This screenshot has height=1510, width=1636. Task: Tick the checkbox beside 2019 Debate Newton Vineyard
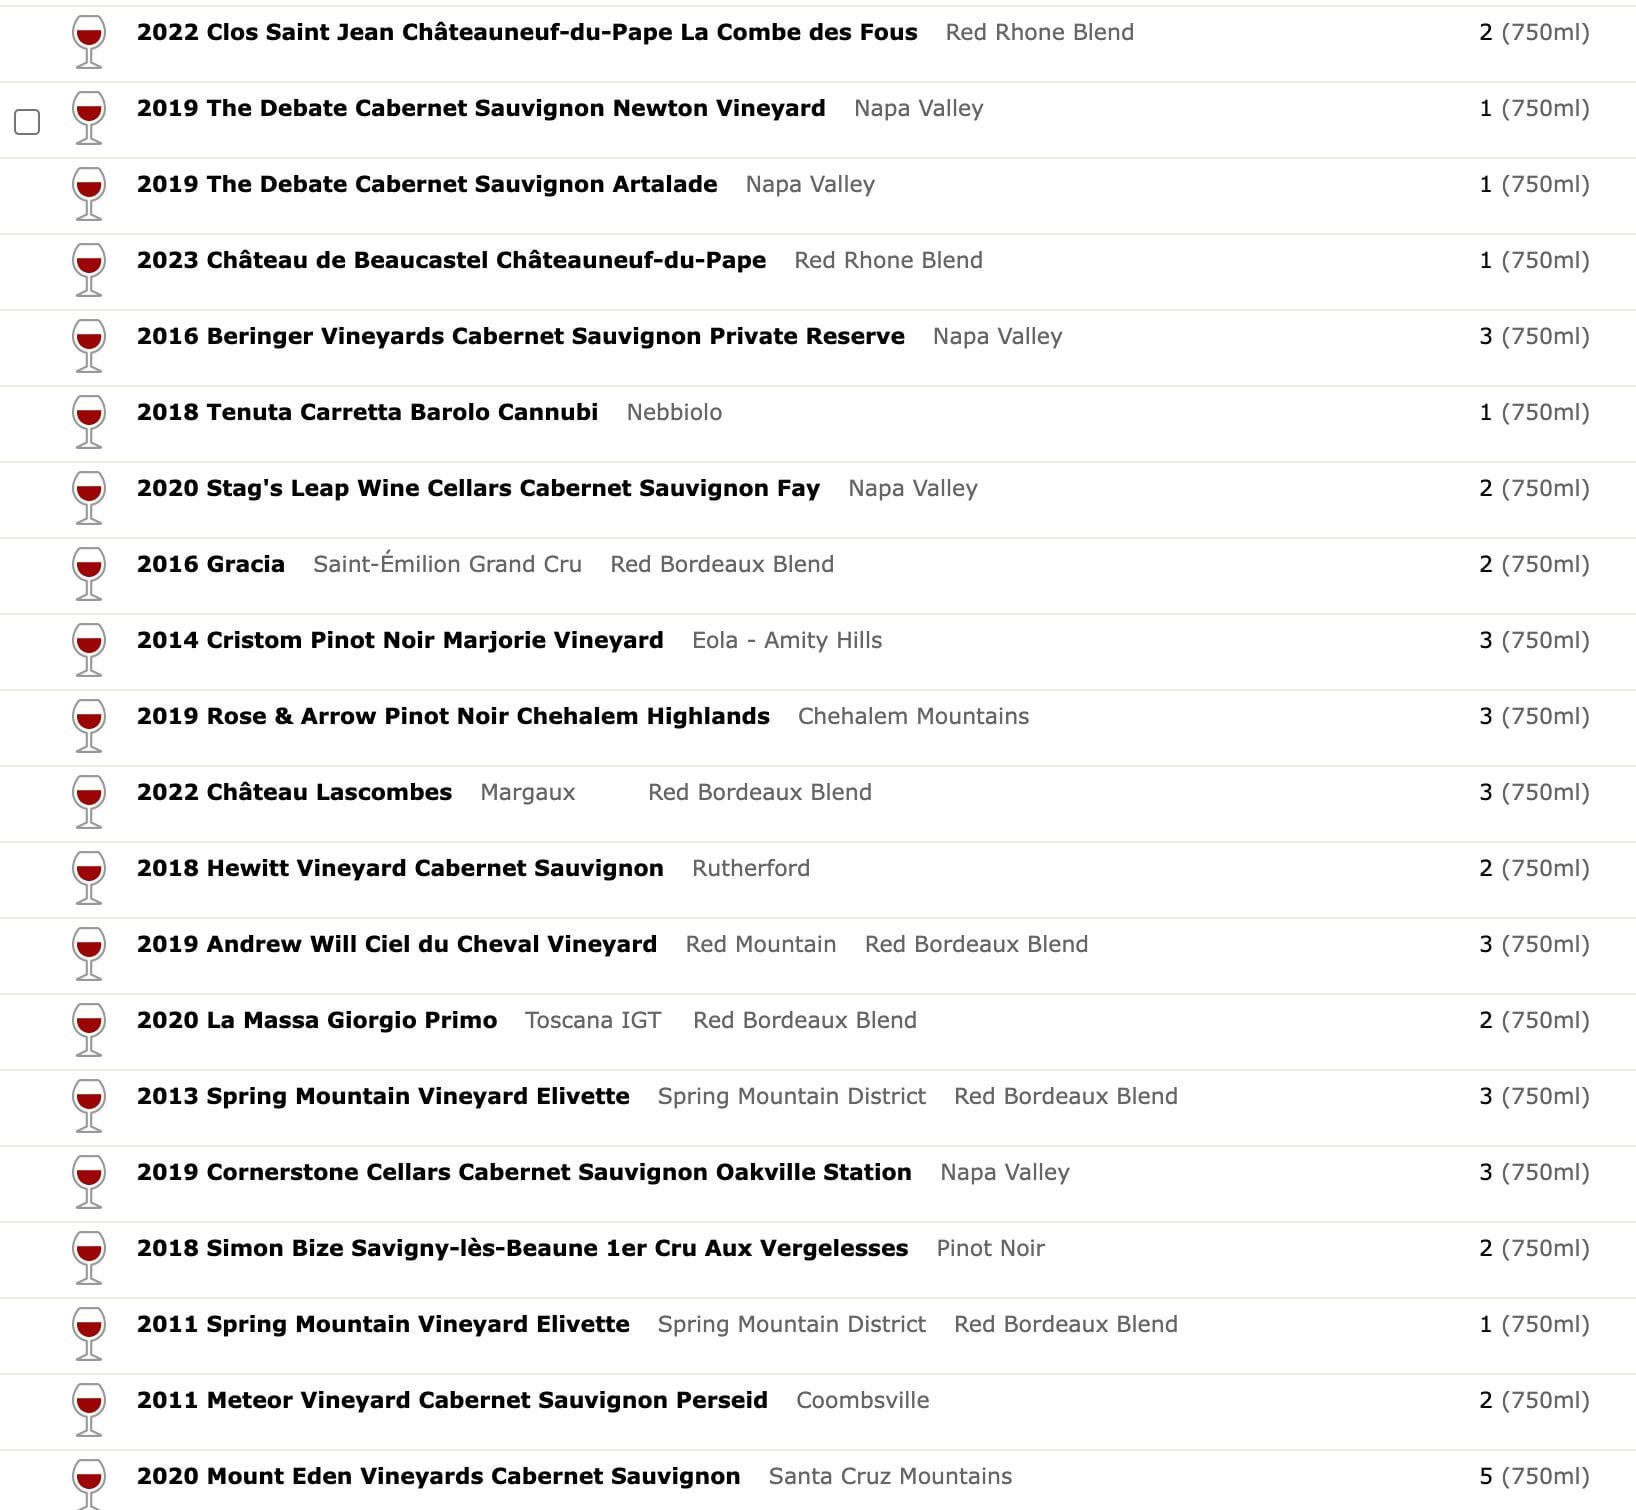pyautogui.click(x=27, y=122)
